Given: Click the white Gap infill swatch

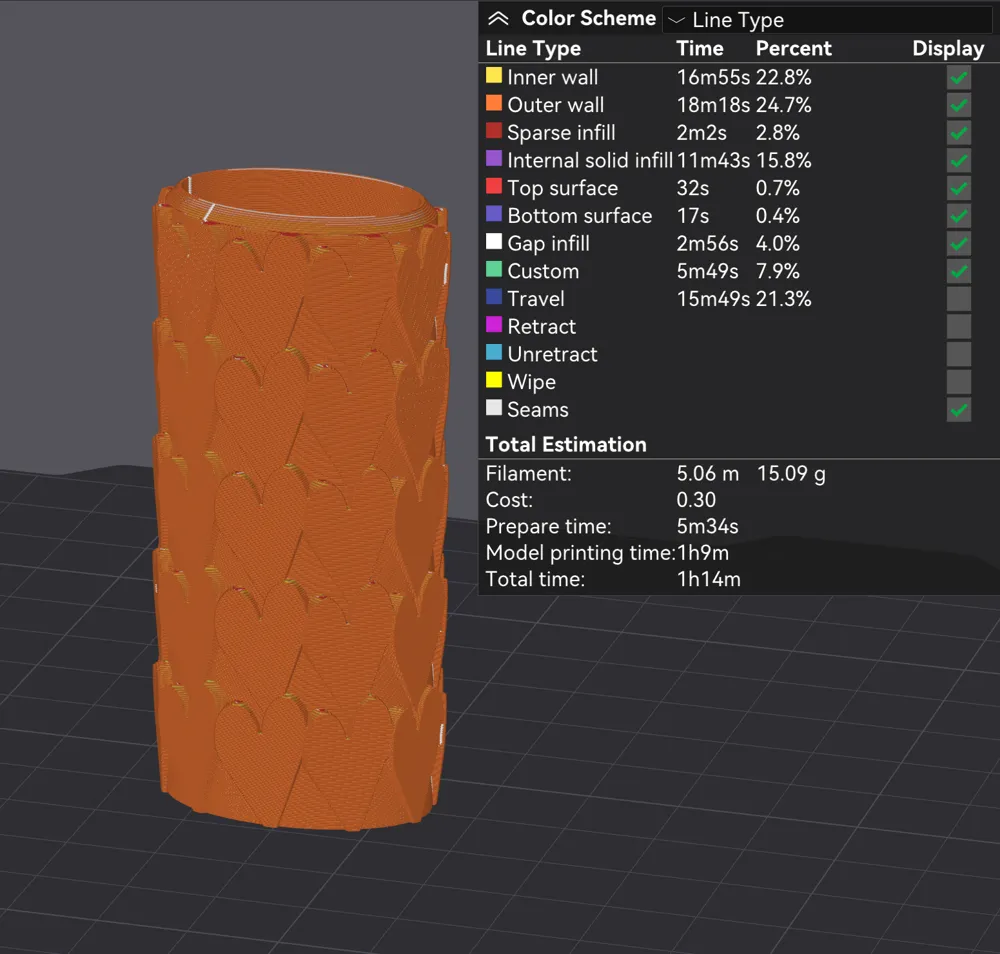Looking at the screenshot, I should (494, 241).
